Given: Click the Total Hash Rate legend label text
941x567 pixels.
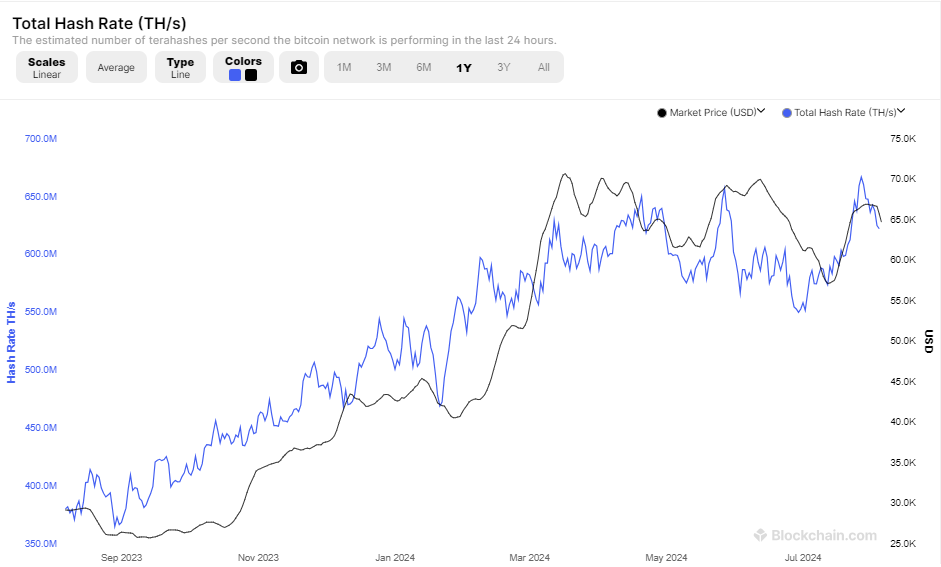Looking at the screenshot, I should pos(845,113).
